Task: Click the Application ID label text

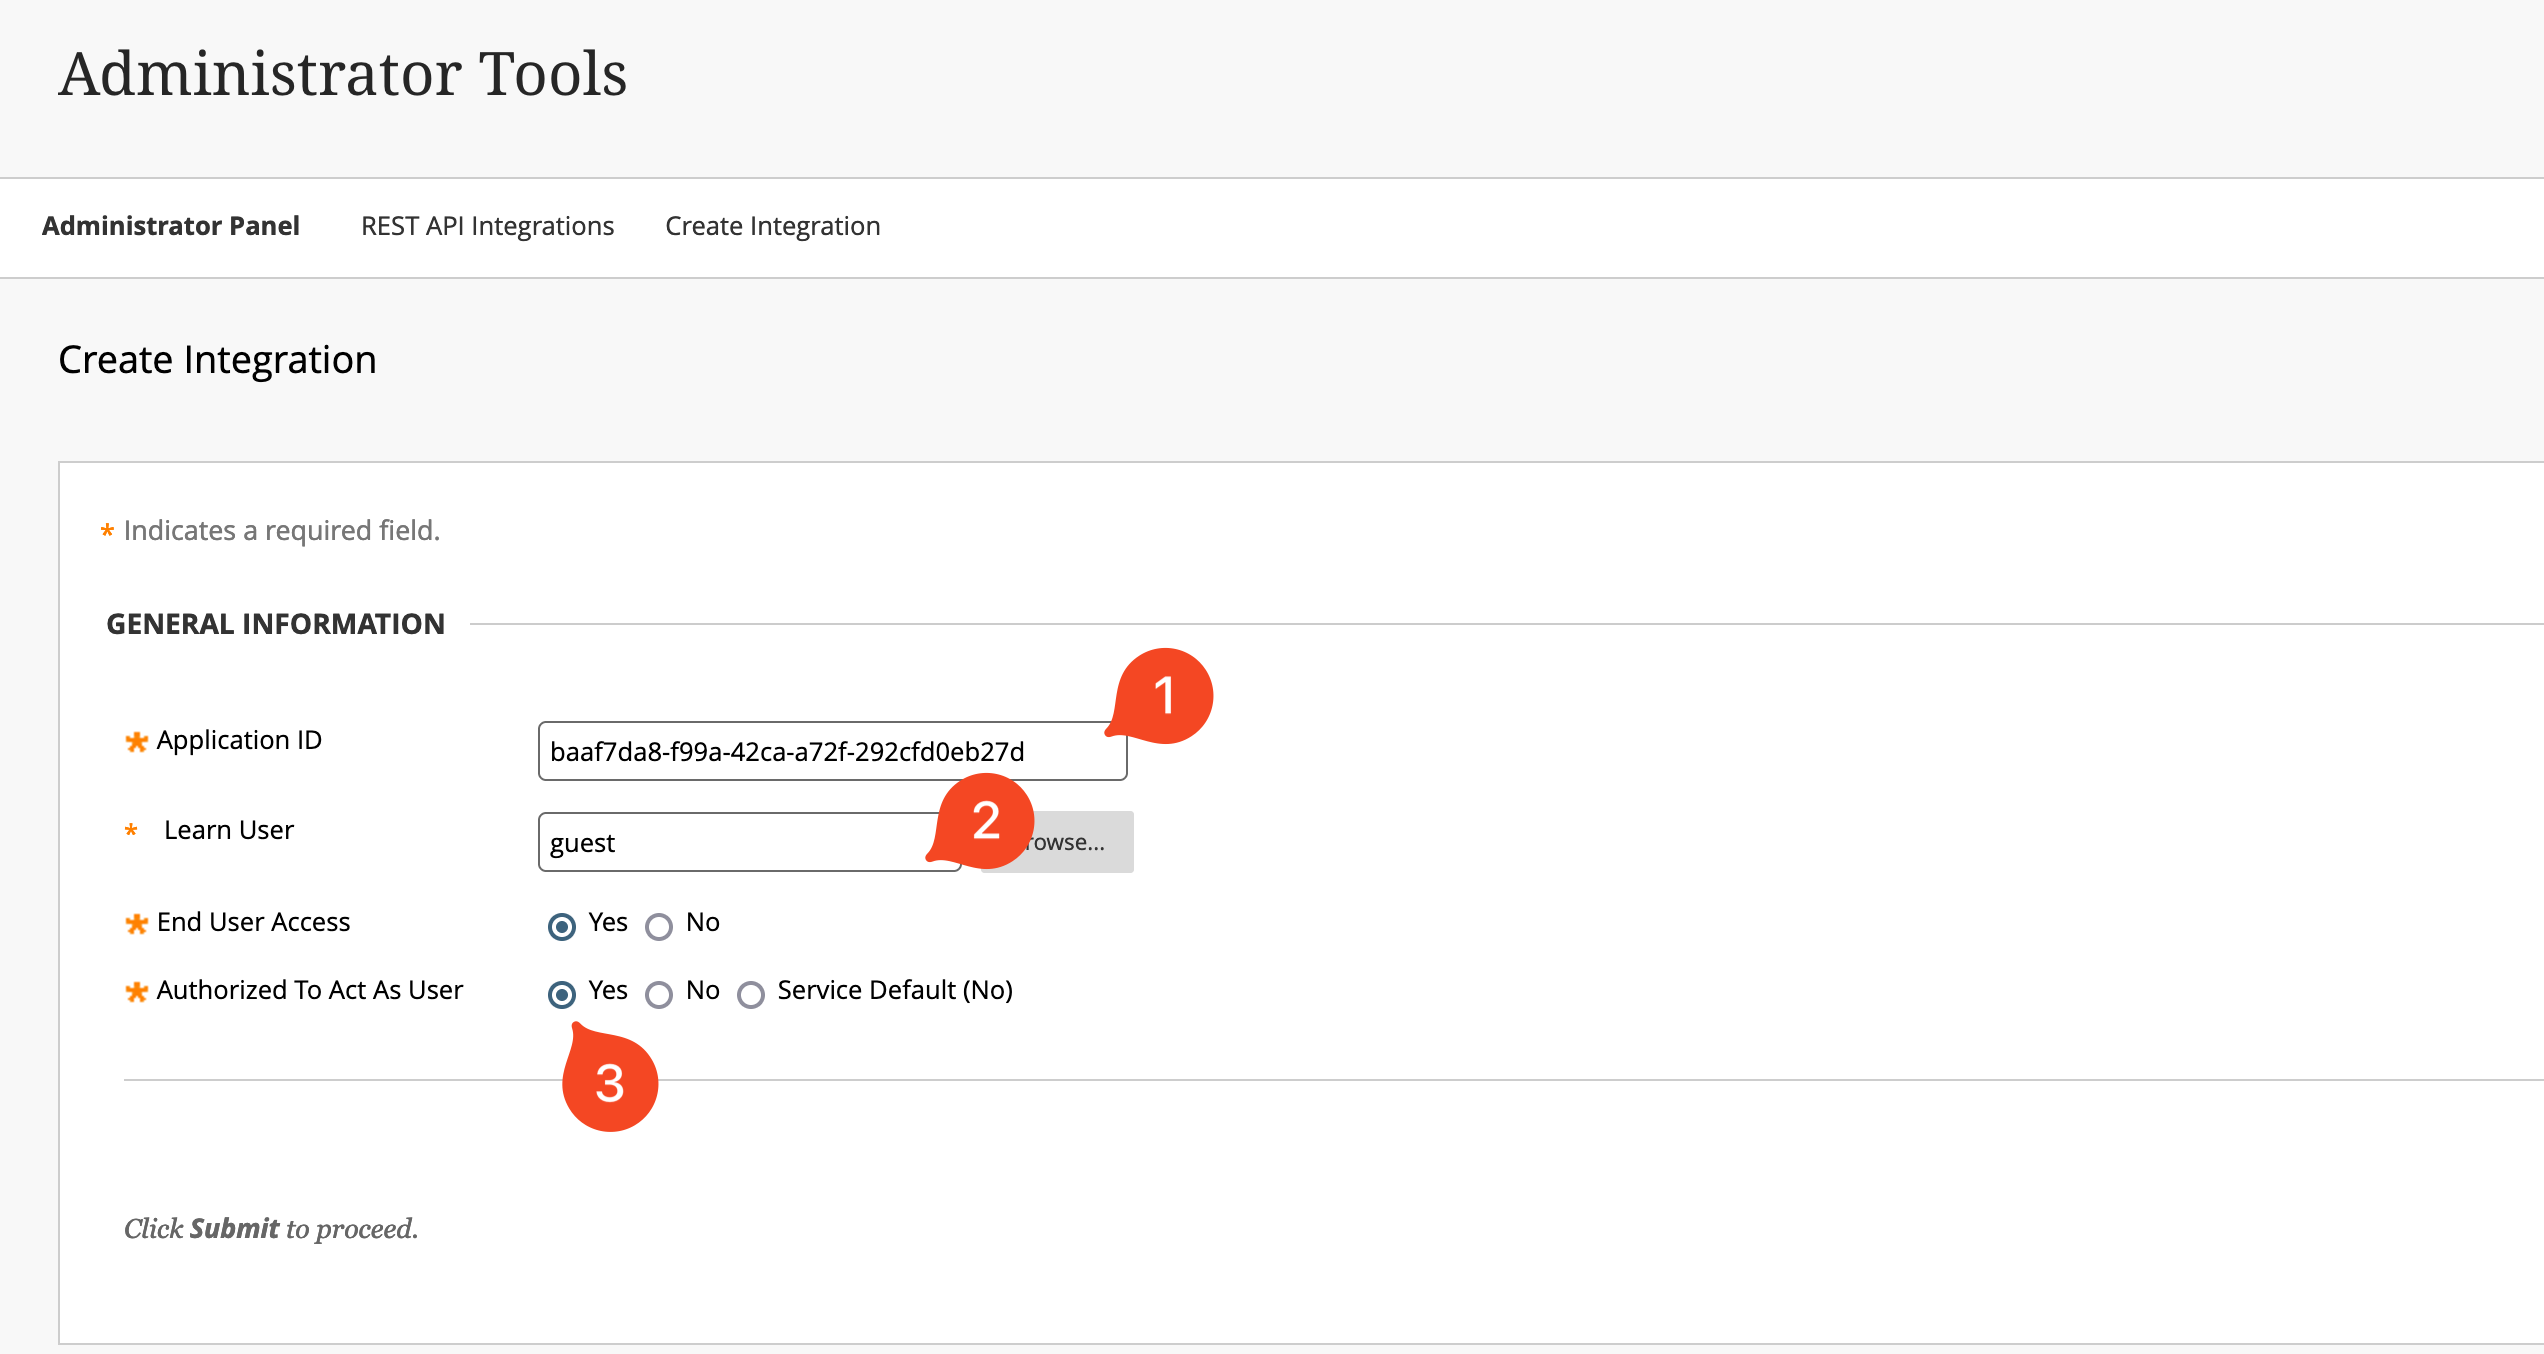Action: click(239, 740)
